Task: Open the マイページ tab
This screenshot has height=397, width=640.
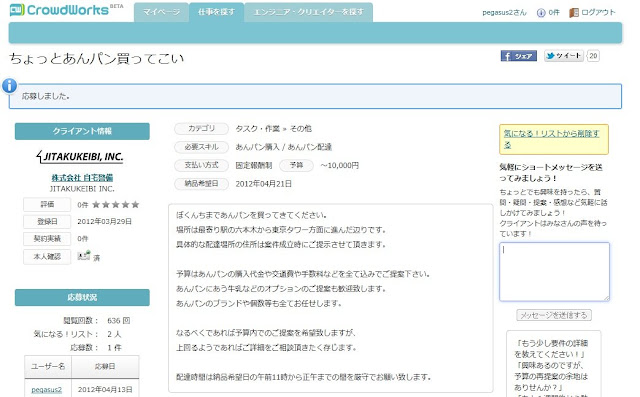Action: [161, 12]
